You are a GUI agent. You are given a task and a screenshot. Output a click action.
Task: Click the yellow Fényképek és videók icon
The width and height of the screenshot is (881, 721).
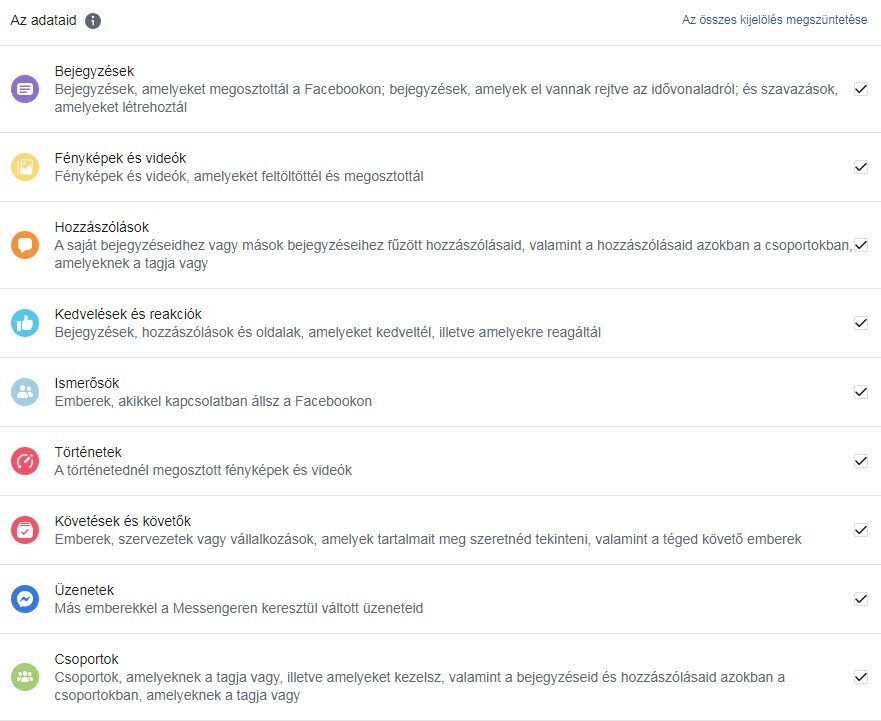pos(24,167)
